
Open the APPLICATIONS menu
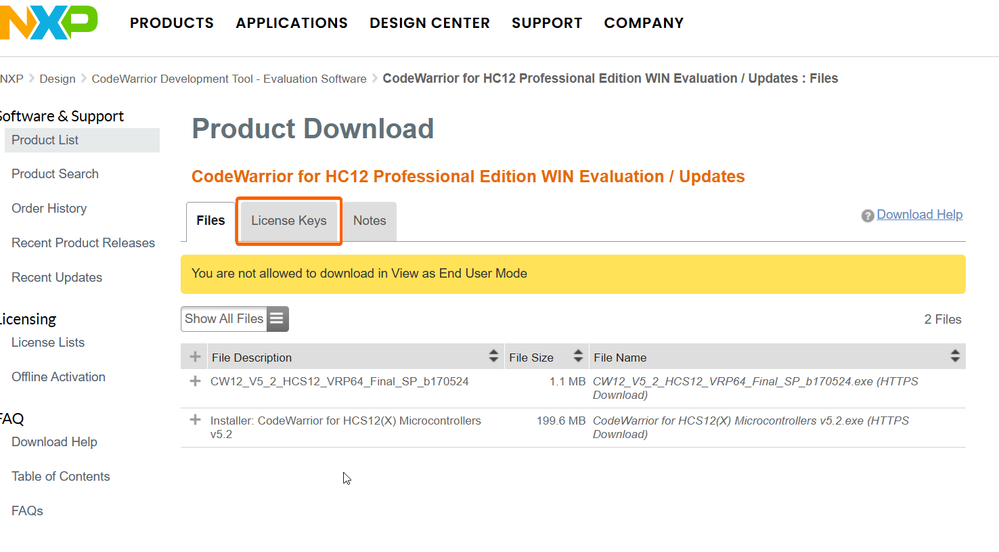tap(292, 23)
